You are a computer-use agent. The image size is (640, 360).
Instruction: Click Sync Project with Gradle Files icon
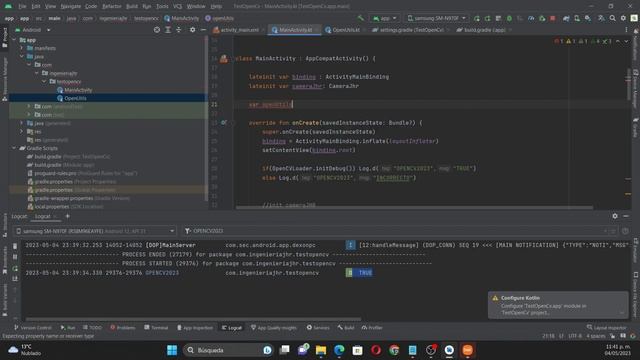tap(566, 18)
